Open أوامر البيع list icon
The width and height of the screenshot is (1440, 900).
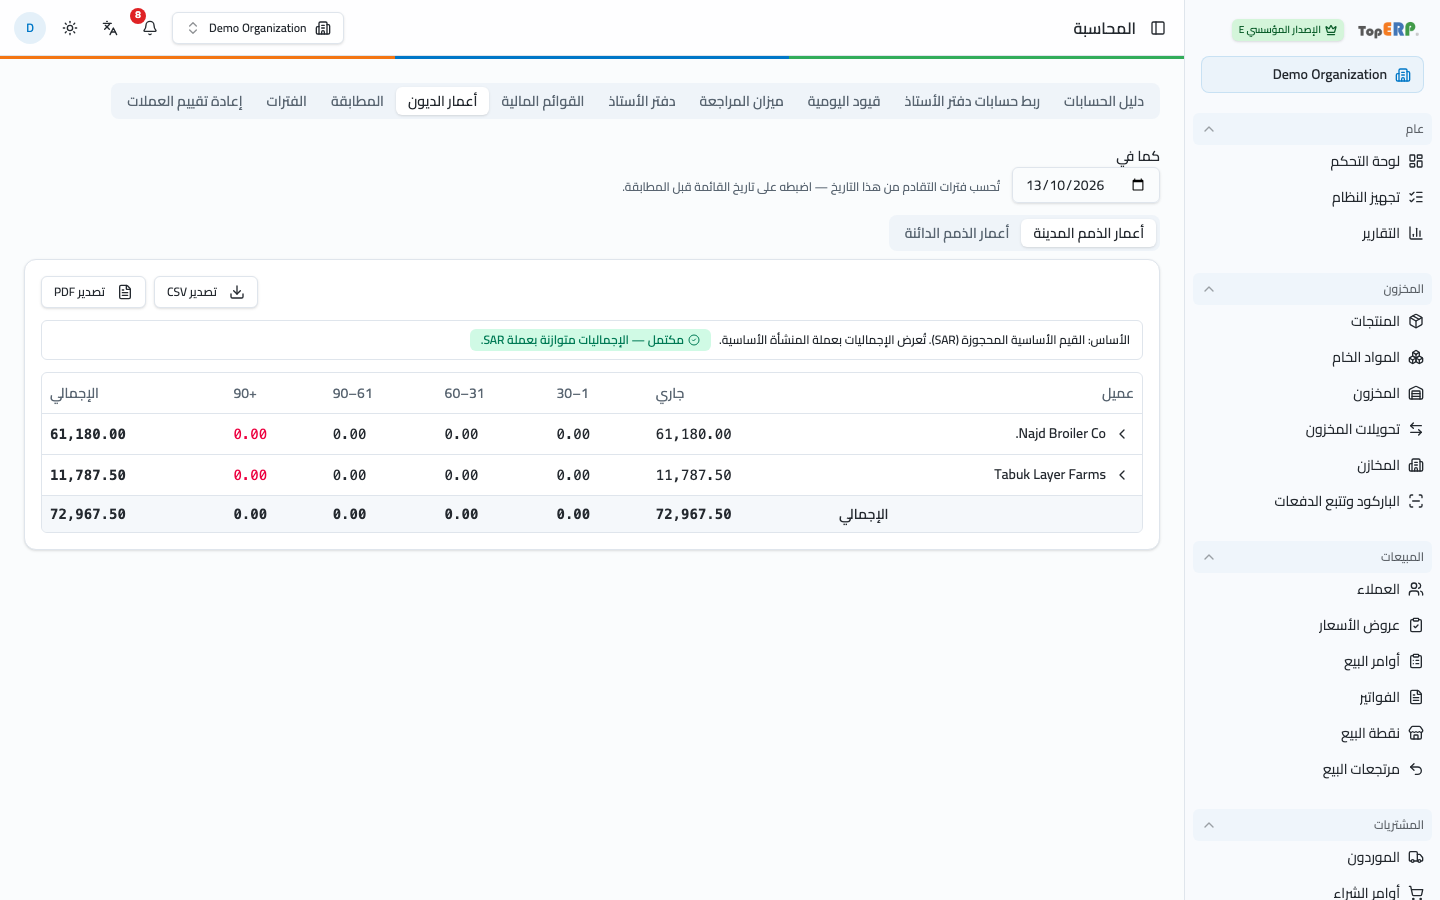click(x=1416, y=661)
